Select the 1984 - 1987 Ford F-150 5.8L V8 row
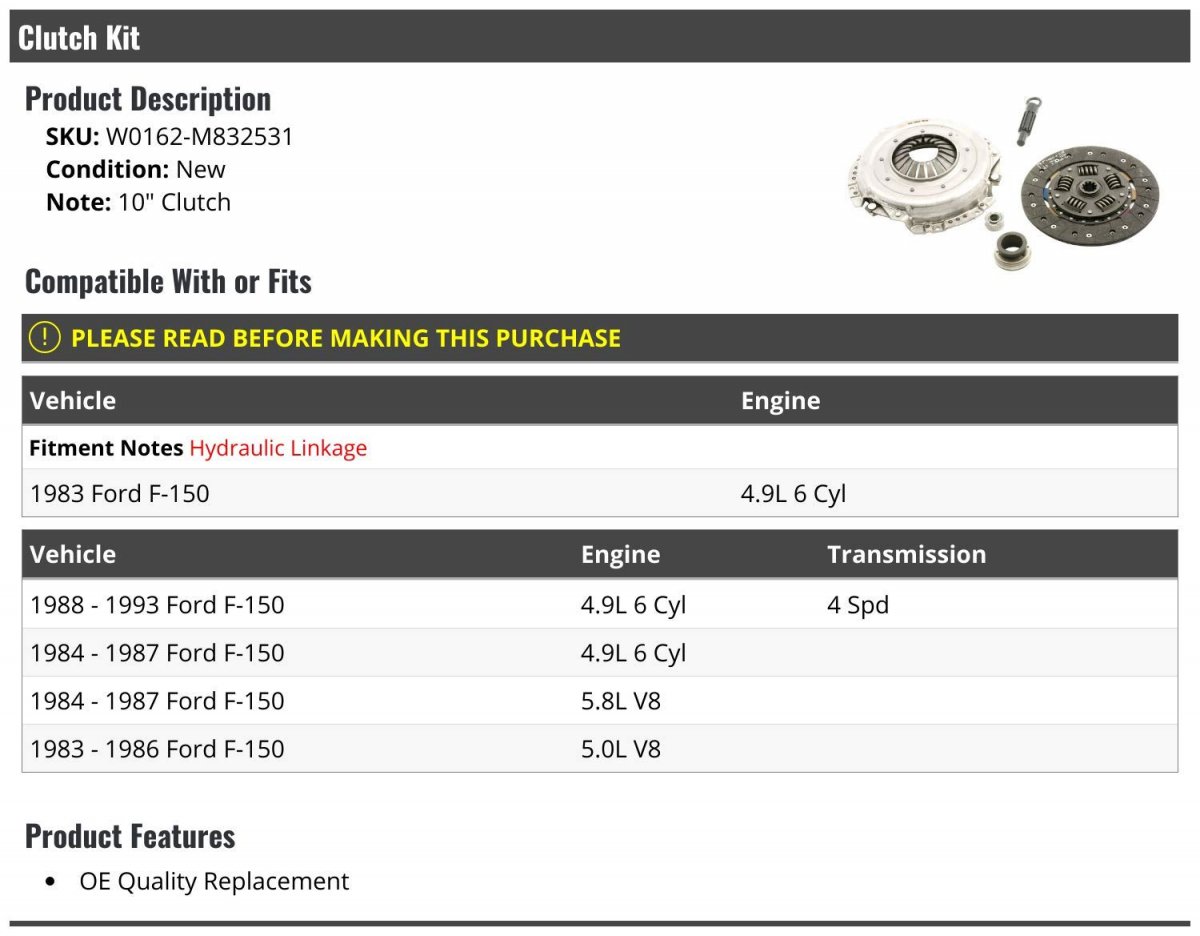Screen dimensions: 1200x936 tap(600, 701)
